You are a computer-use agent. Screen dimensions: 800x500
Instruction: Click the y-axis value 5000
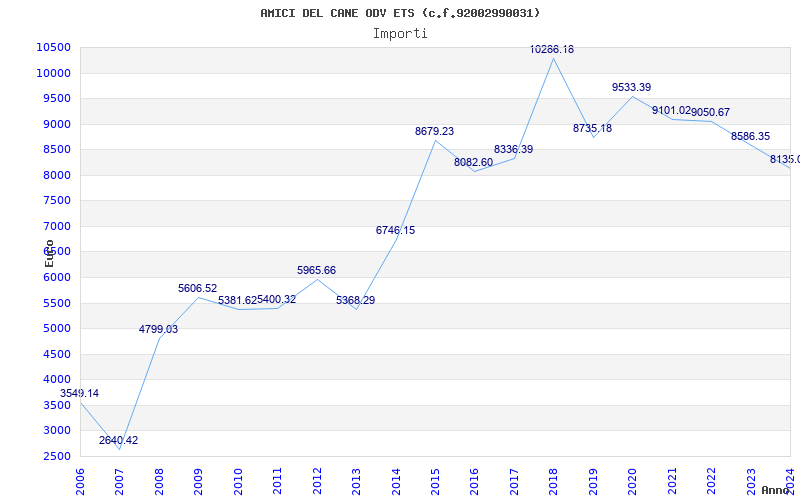57,329
